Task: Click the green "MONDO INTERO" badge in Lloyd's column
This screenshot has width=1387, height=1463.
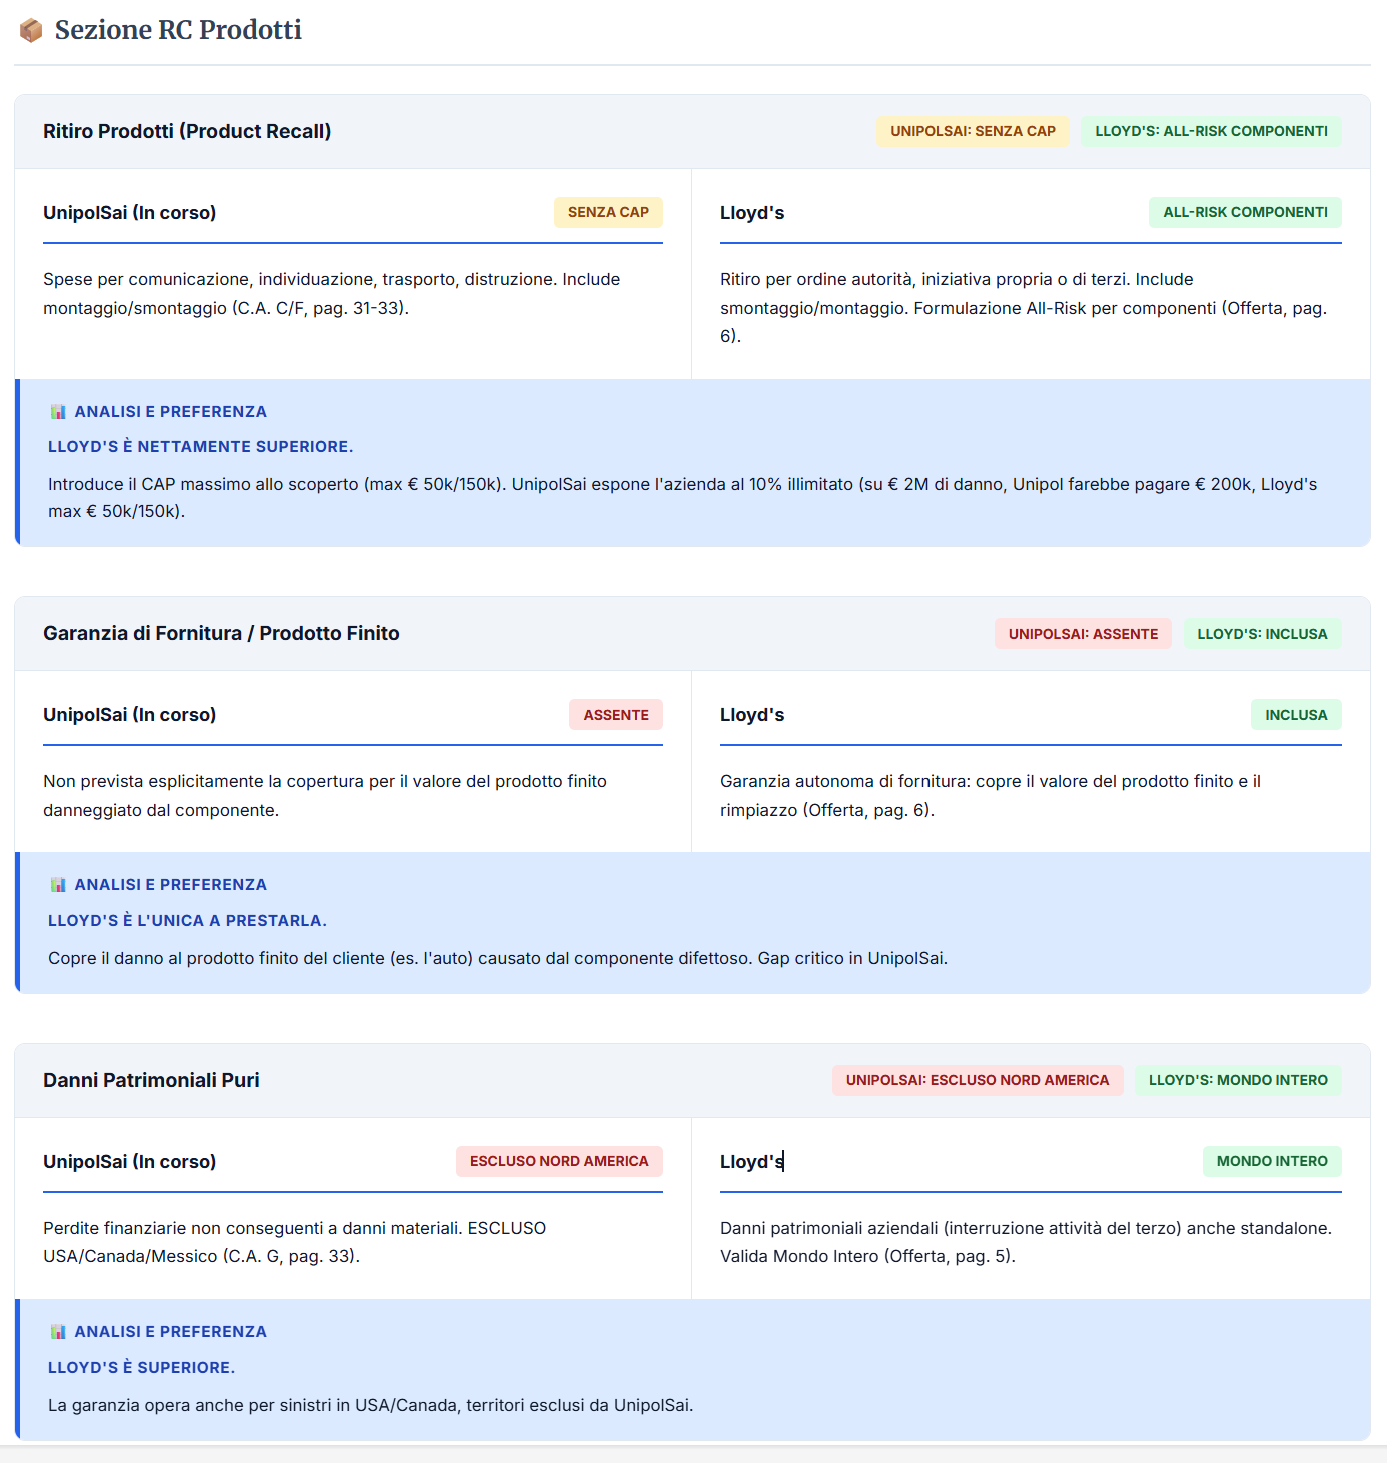Action: click(1272, 1161)
